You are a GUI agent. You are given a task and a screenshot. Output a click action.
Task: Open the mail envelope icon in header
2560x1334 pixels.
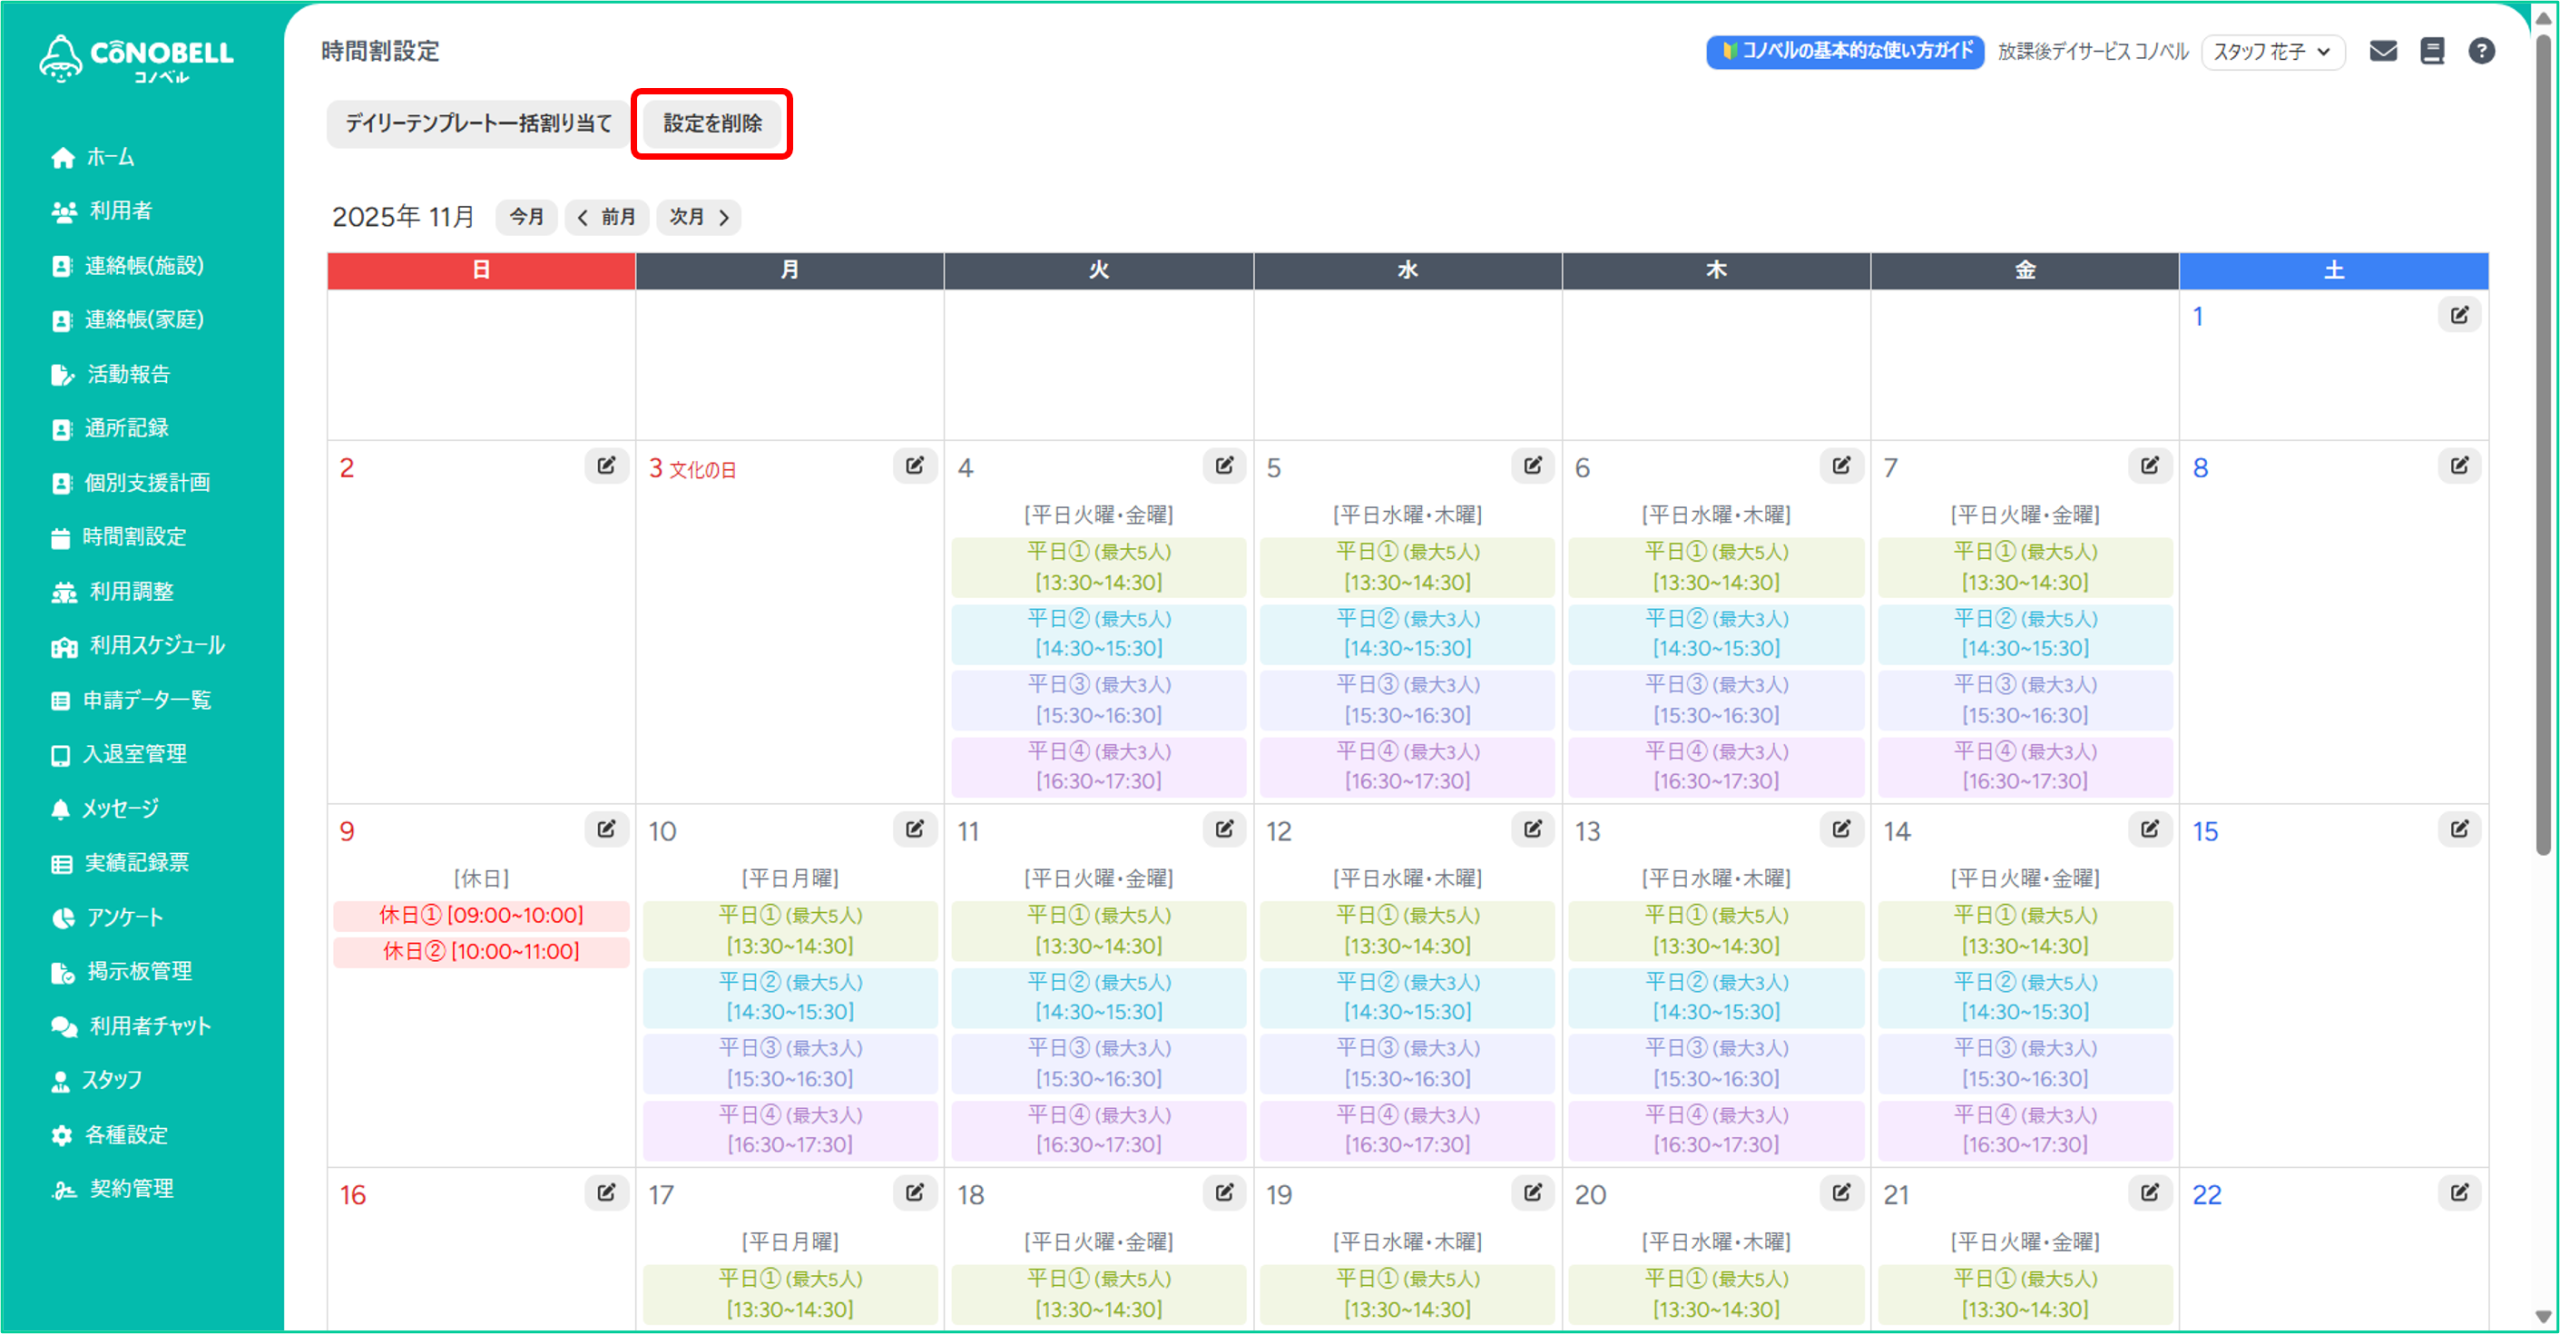(2383, 51)
